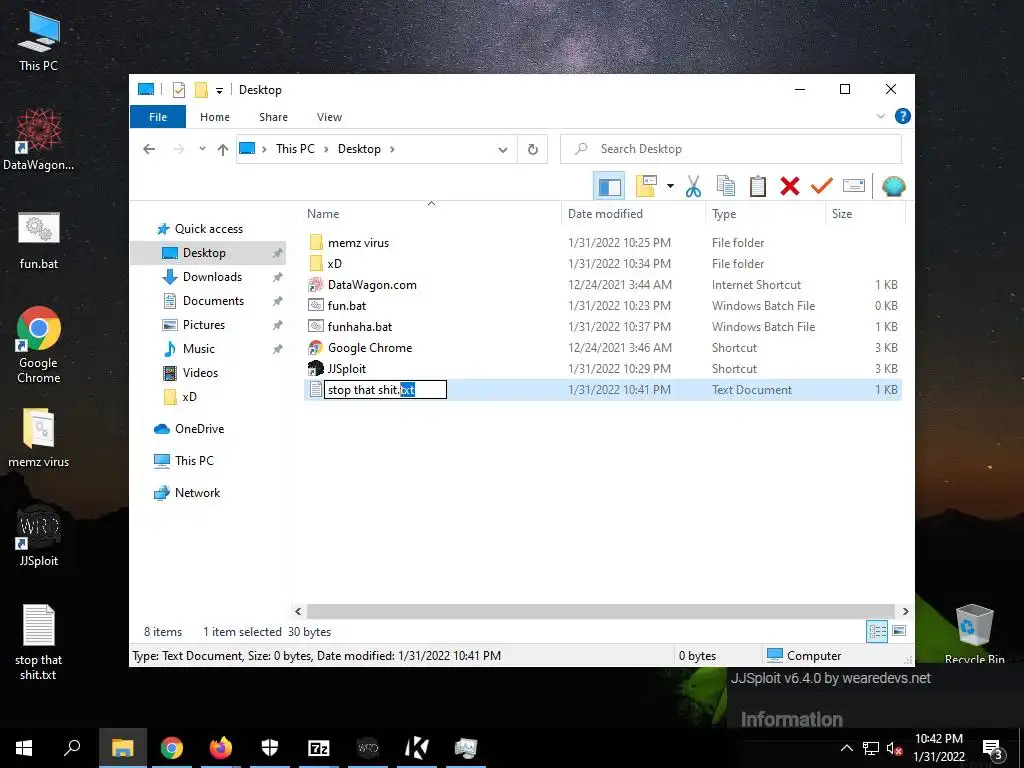Click the orange checkmark Properties icon

(822, 187)
